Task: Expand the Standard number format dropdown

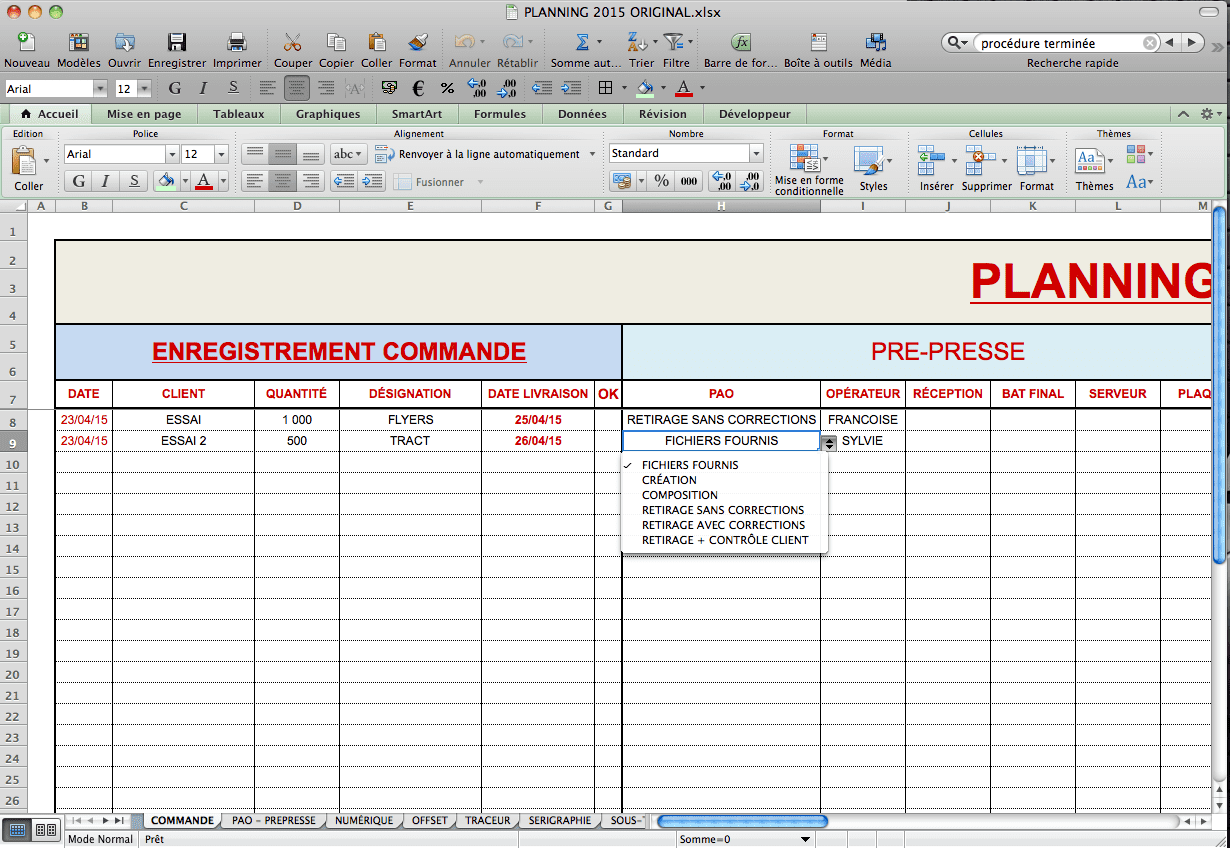Action: [x=755, y=153]
